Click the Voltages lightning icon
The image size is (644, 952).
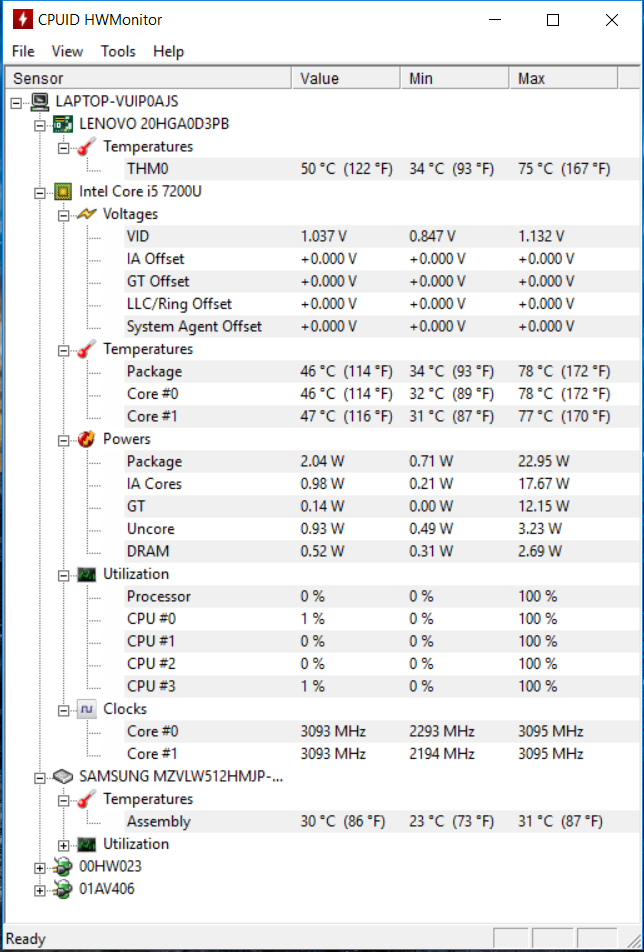(87, 214)
